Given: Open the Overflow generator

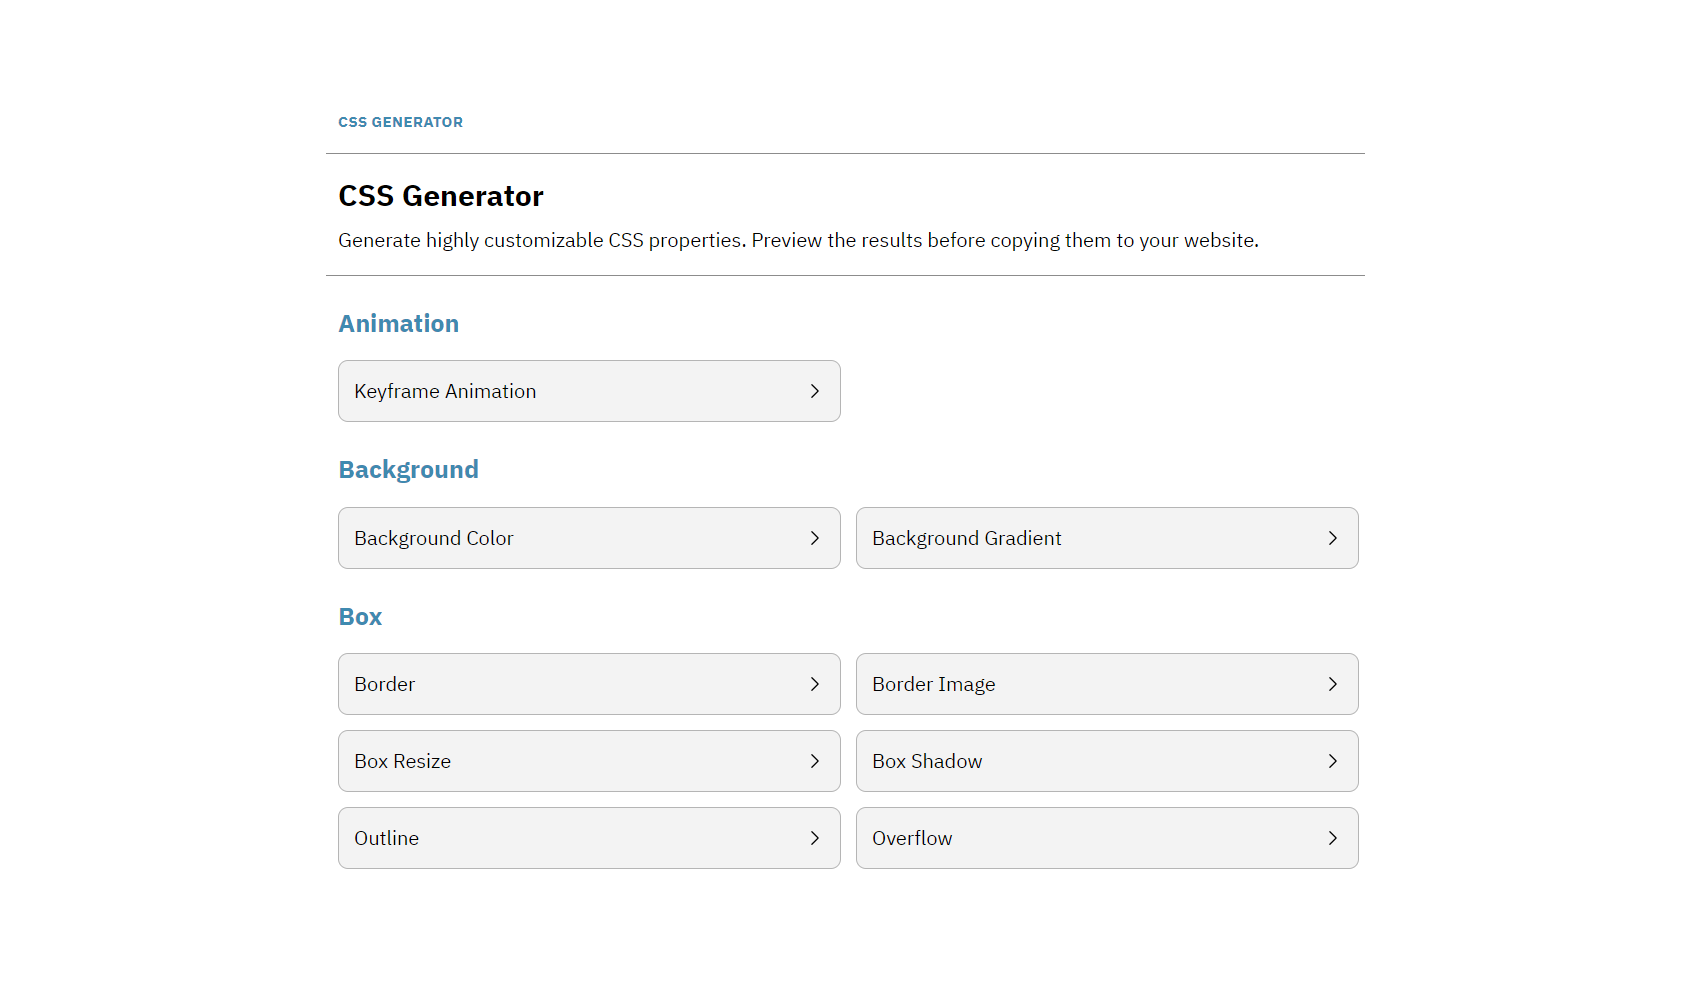Looking at the screenshot, I should [x=912, y=838].
